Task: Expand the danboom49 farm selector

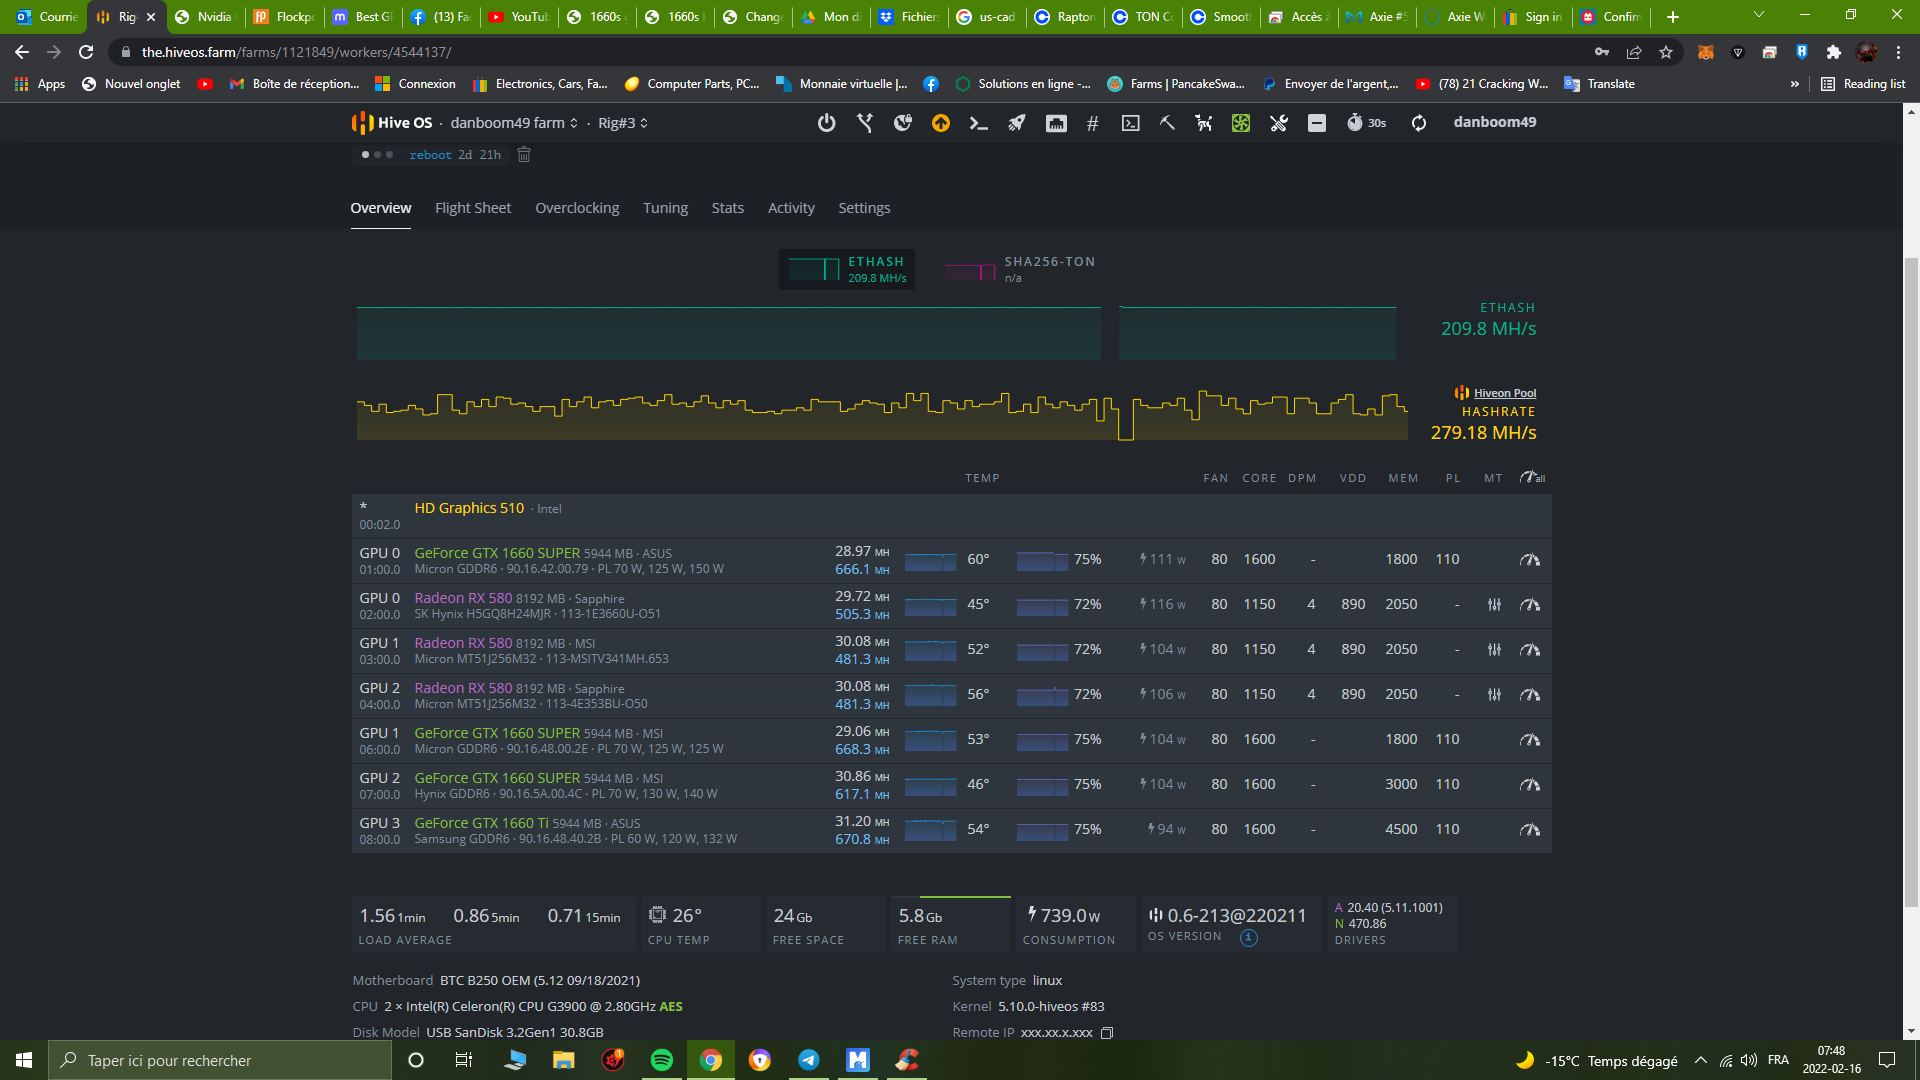Action: point(514,123)
